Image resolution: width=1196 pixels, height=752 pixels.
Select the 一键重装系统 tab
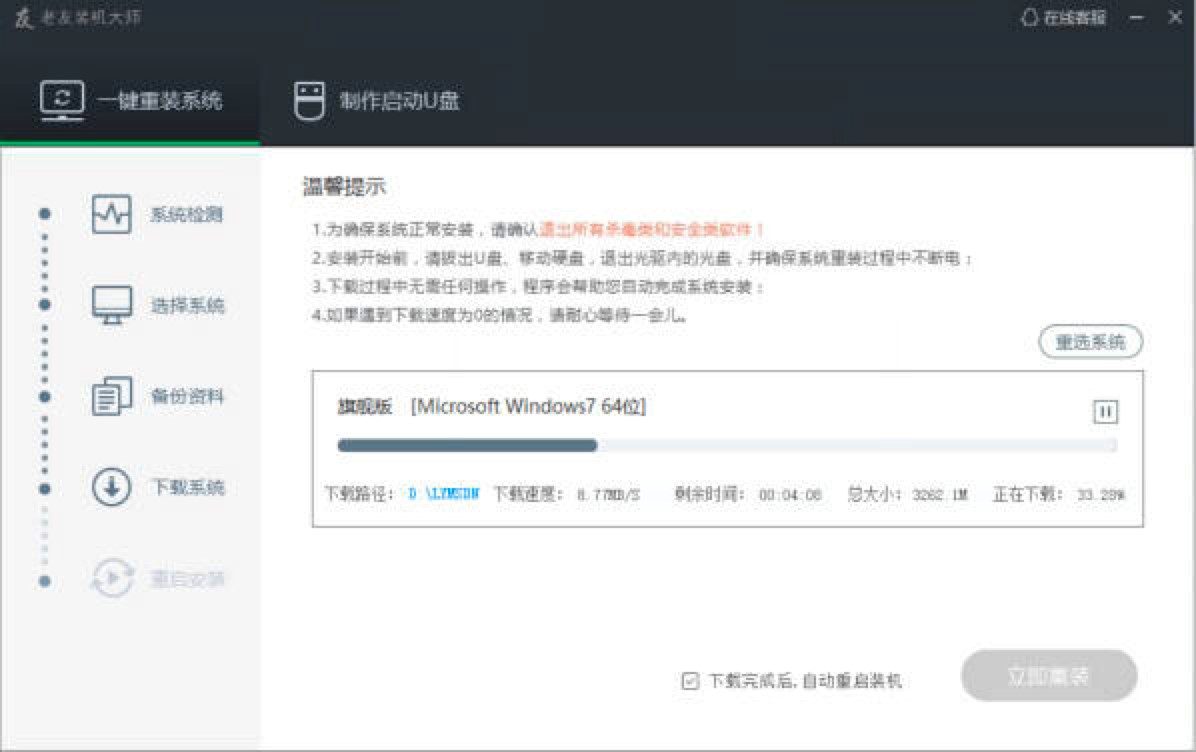click(x=130, y=101)
